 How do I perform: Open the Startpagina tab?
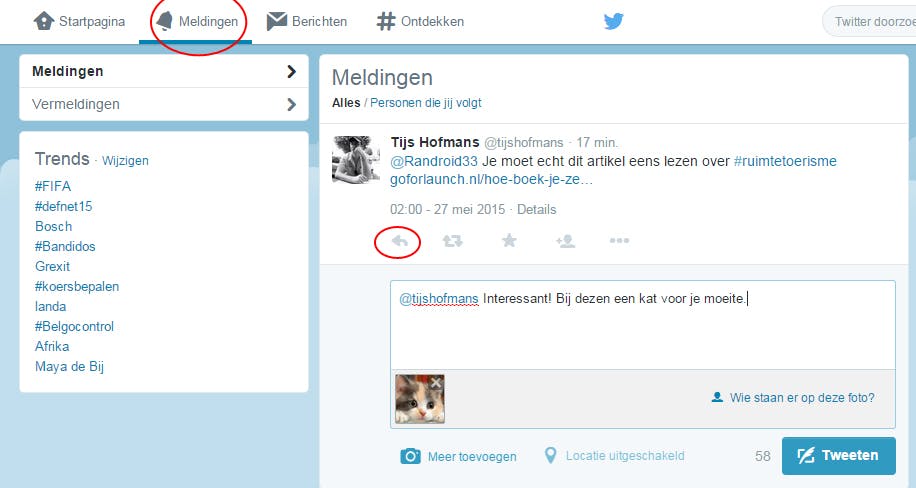79,22
